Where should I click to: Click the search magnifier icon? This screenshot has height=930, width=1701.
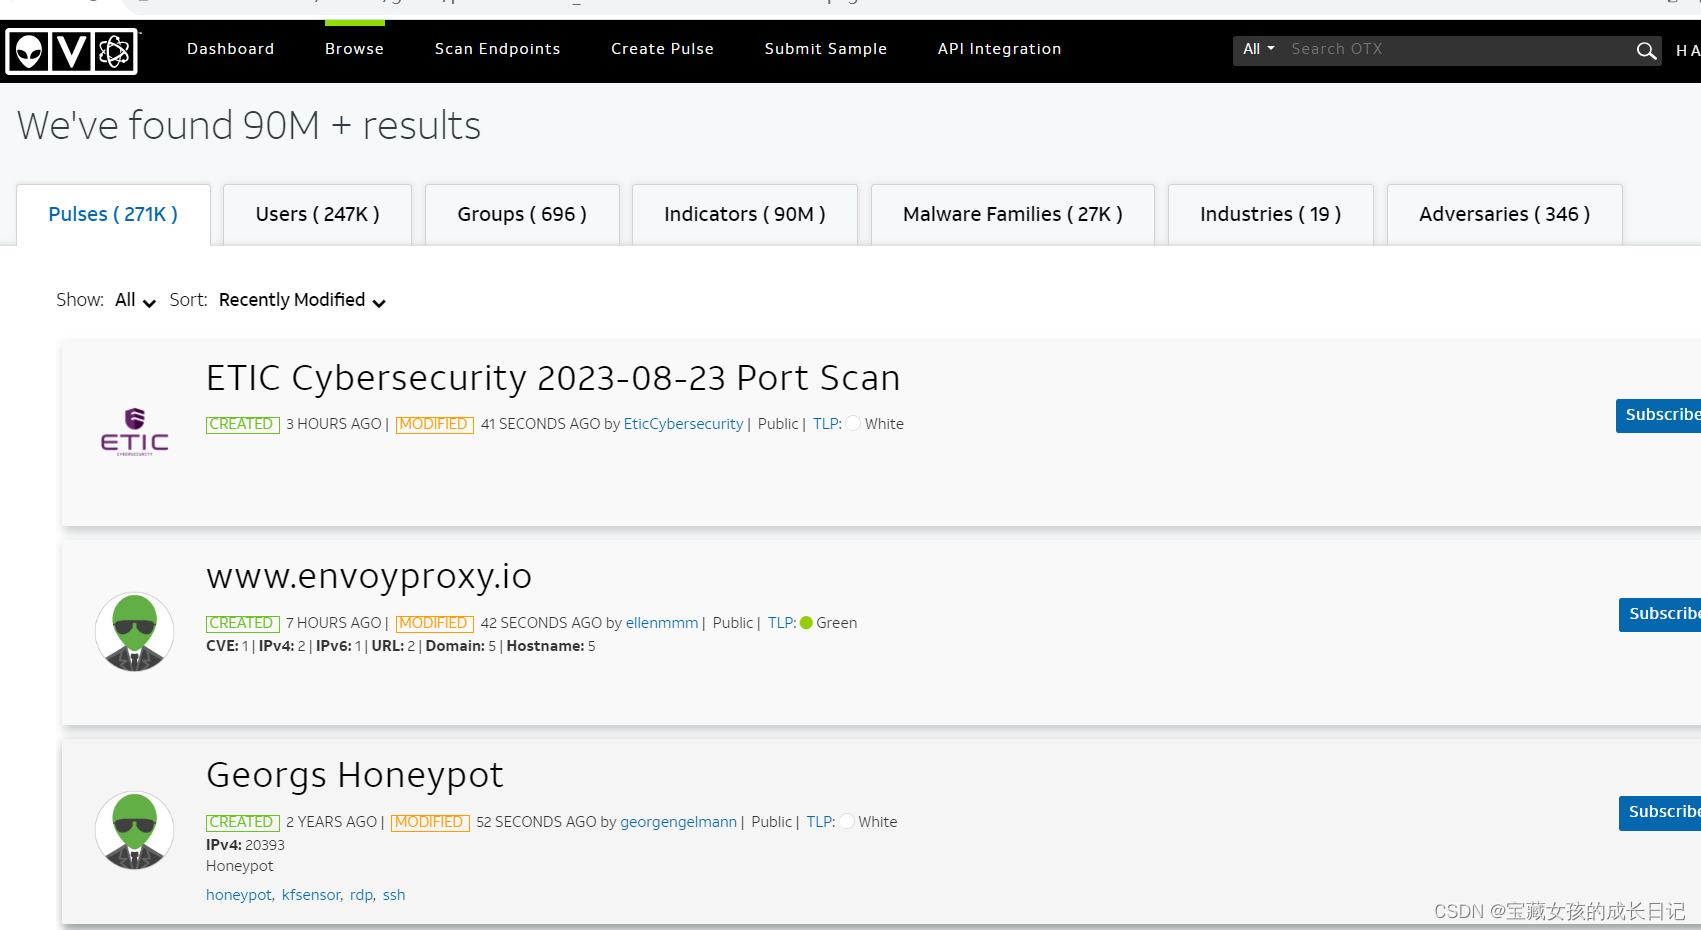point(1646,51)
